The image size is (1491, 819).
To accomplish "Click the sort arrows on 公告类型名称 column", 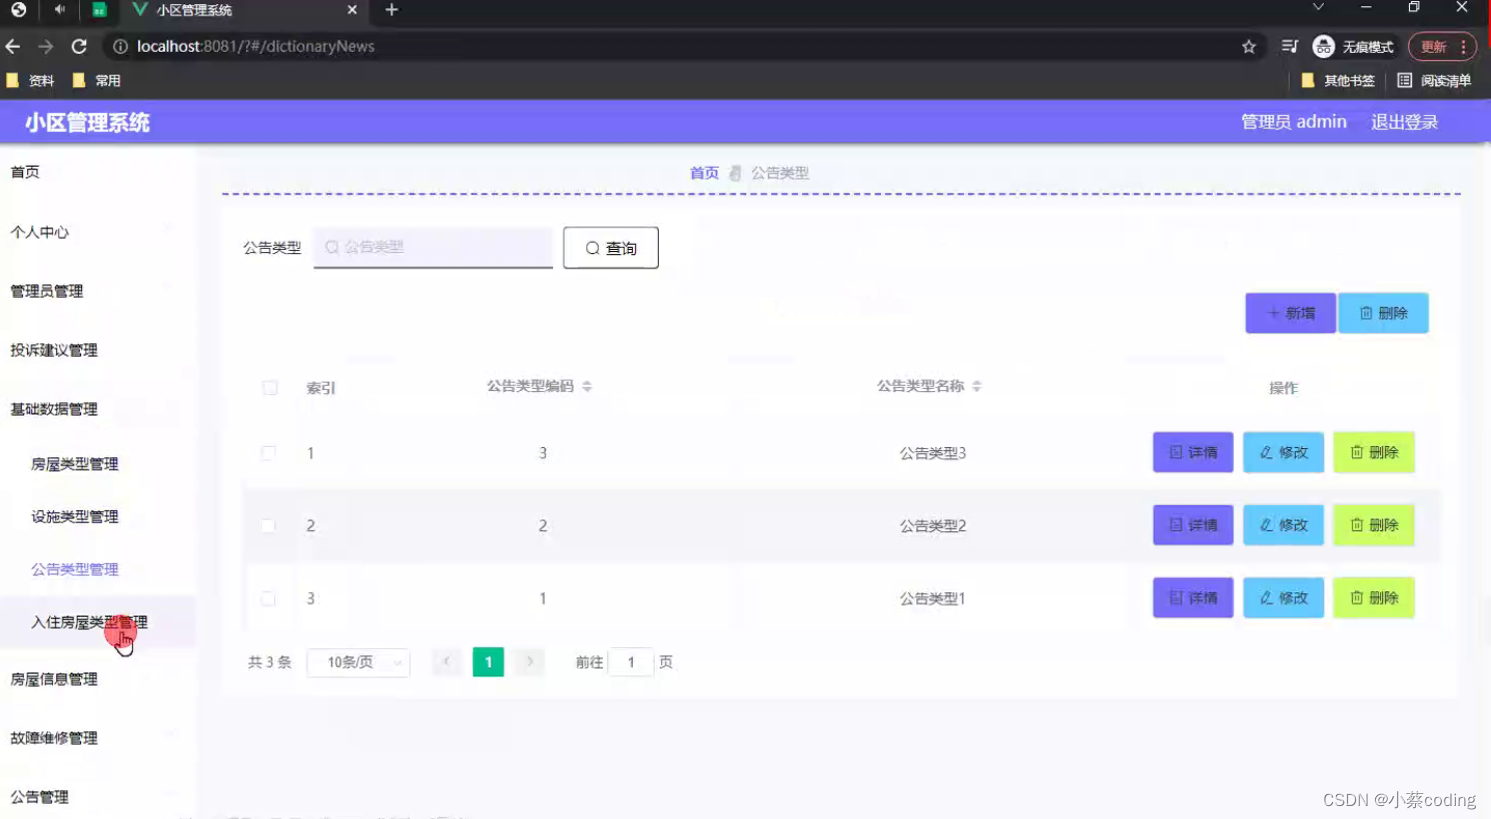I will coord(976,385).
